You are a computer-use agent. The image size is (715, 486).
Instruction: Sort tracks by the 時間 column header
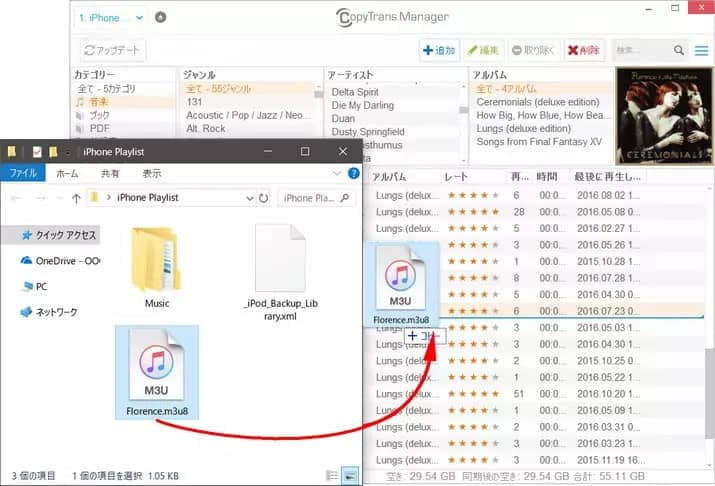[547, 176]
